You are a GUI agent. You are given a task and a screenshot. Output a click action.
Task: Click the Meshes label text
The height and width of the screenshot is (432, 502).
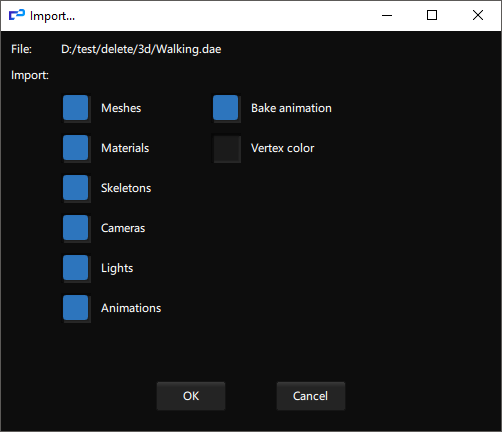pos(121,108)
